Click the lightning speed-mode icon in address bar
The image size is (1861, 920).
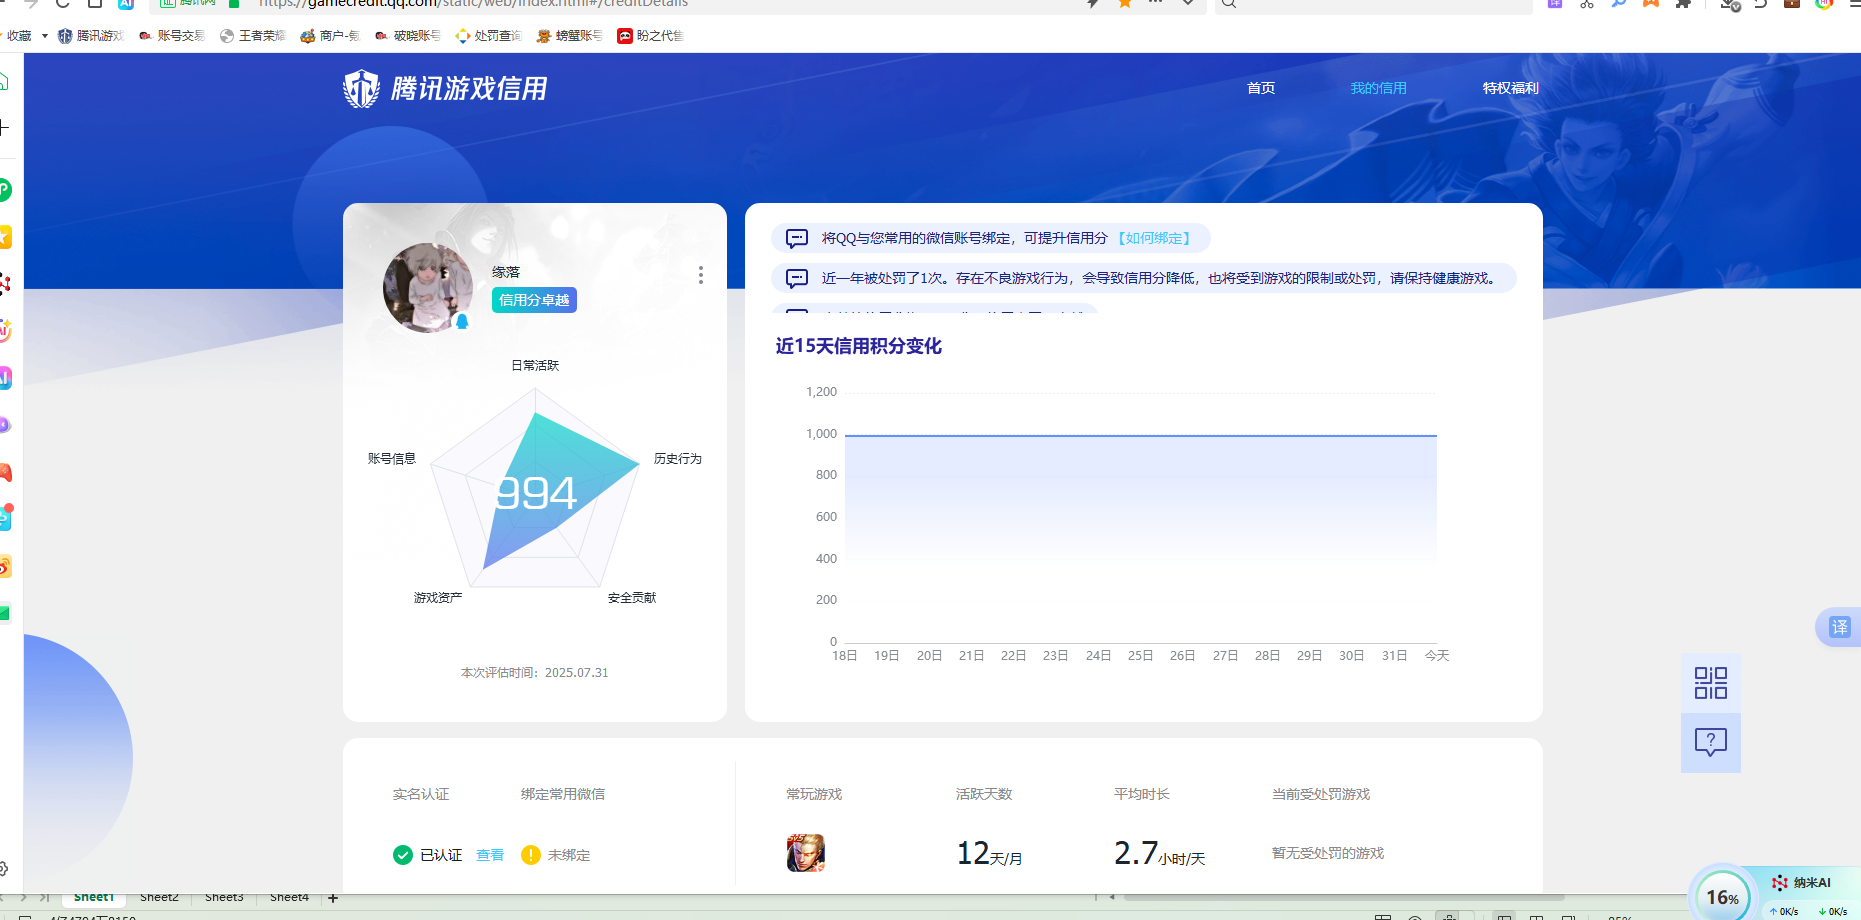coord(1094,3)
